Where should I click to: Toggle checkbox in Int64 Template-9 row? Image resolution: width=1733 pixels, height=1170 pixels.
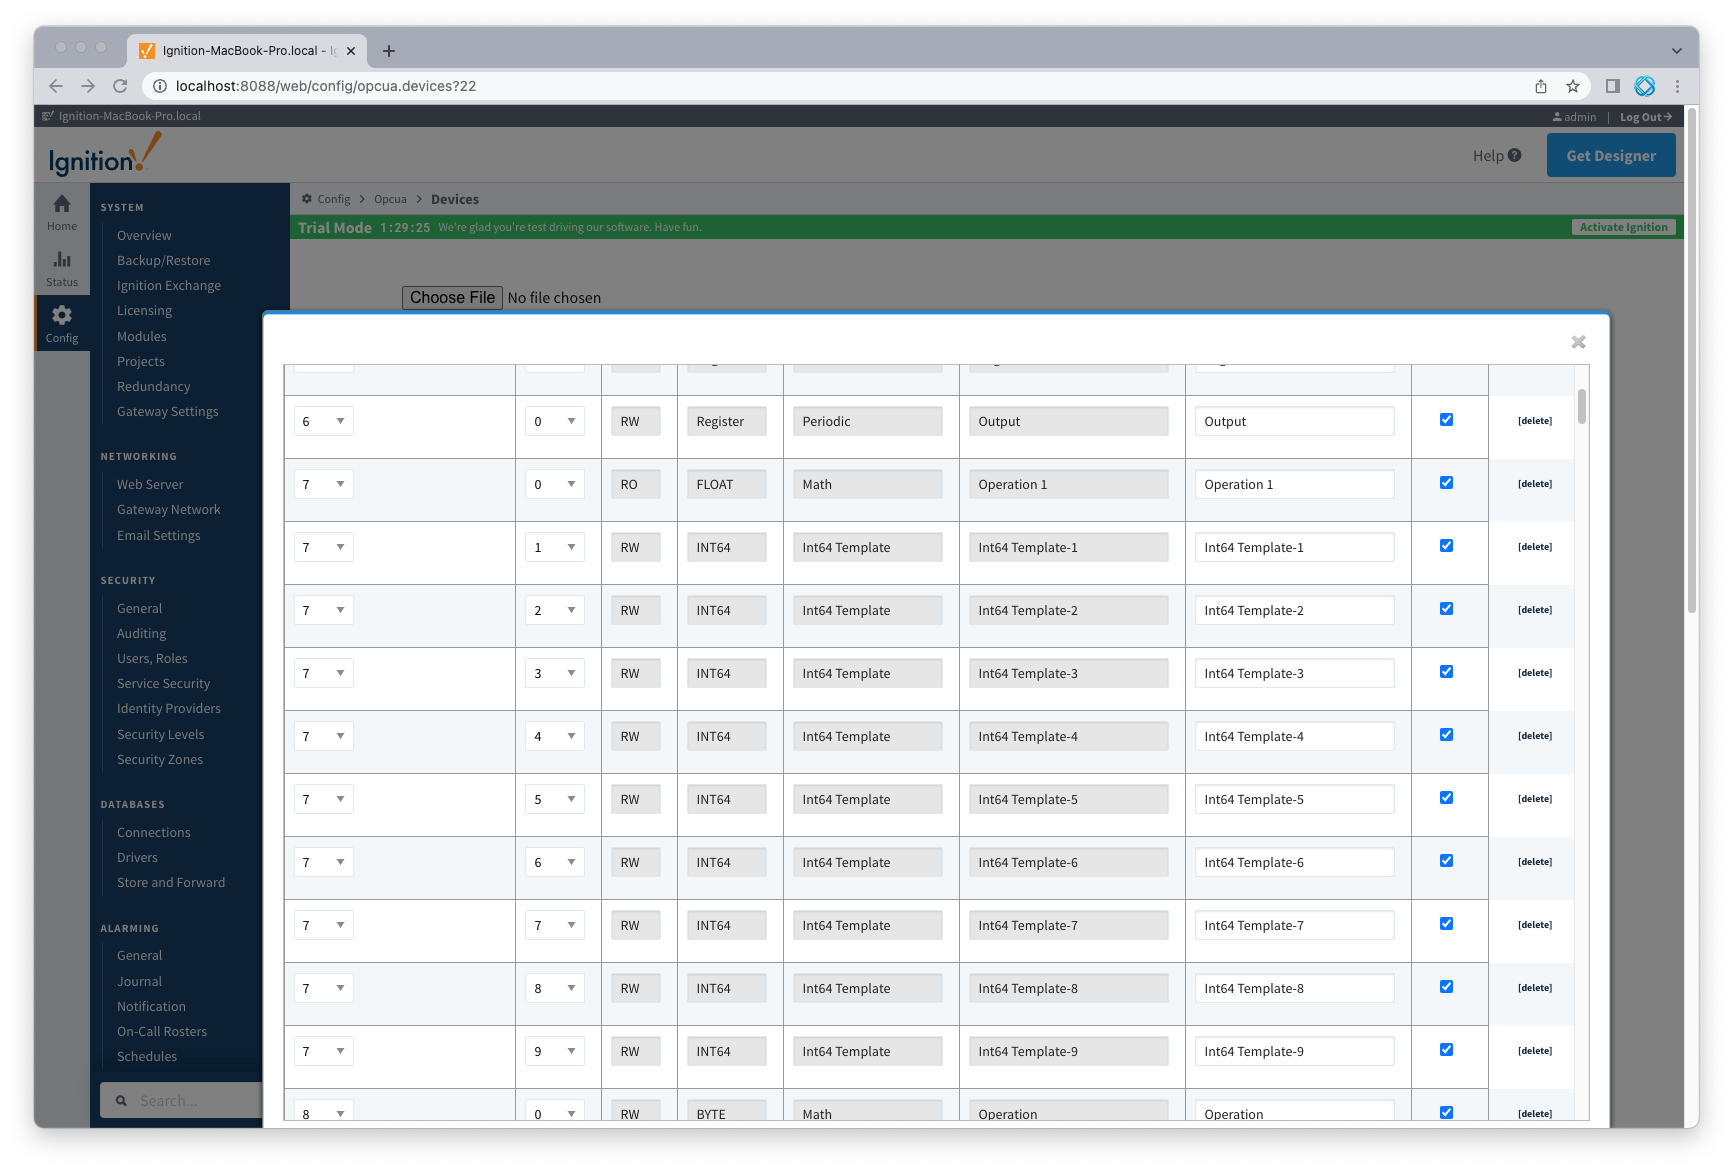click(1446, 1050)
